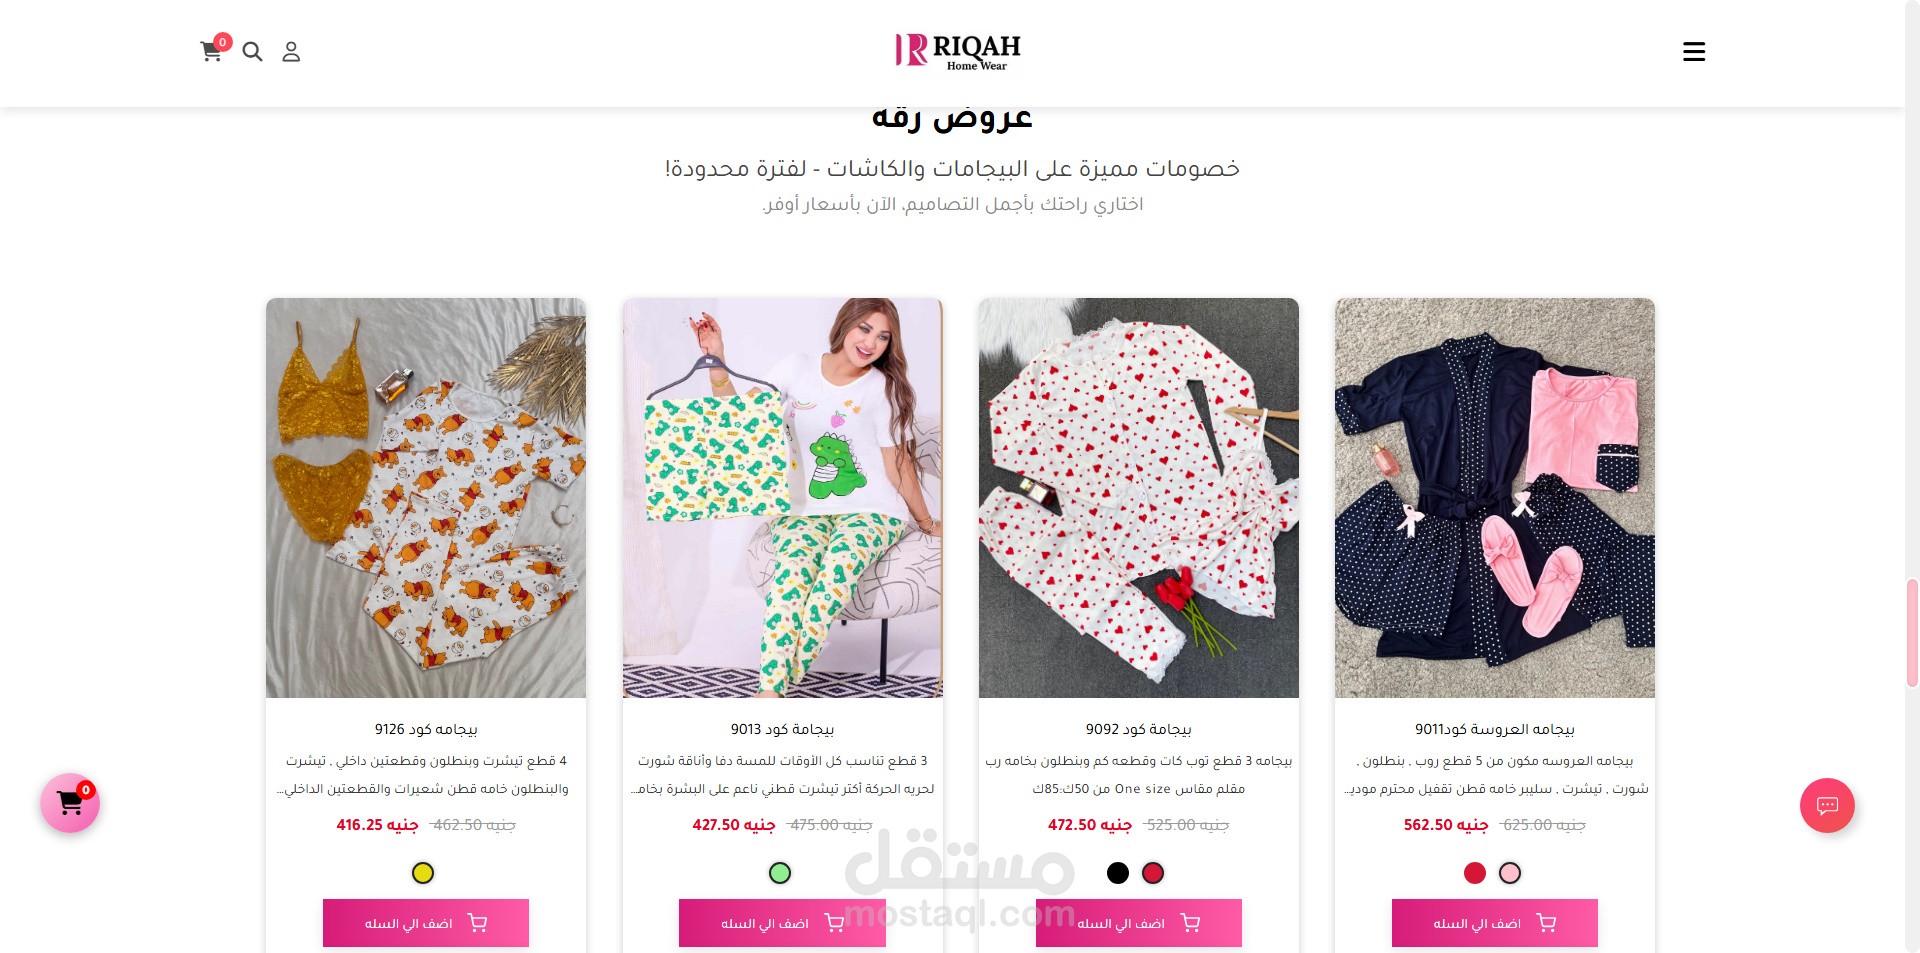Pick pink swatch for bride pajama 9011

coord(1510,873)
